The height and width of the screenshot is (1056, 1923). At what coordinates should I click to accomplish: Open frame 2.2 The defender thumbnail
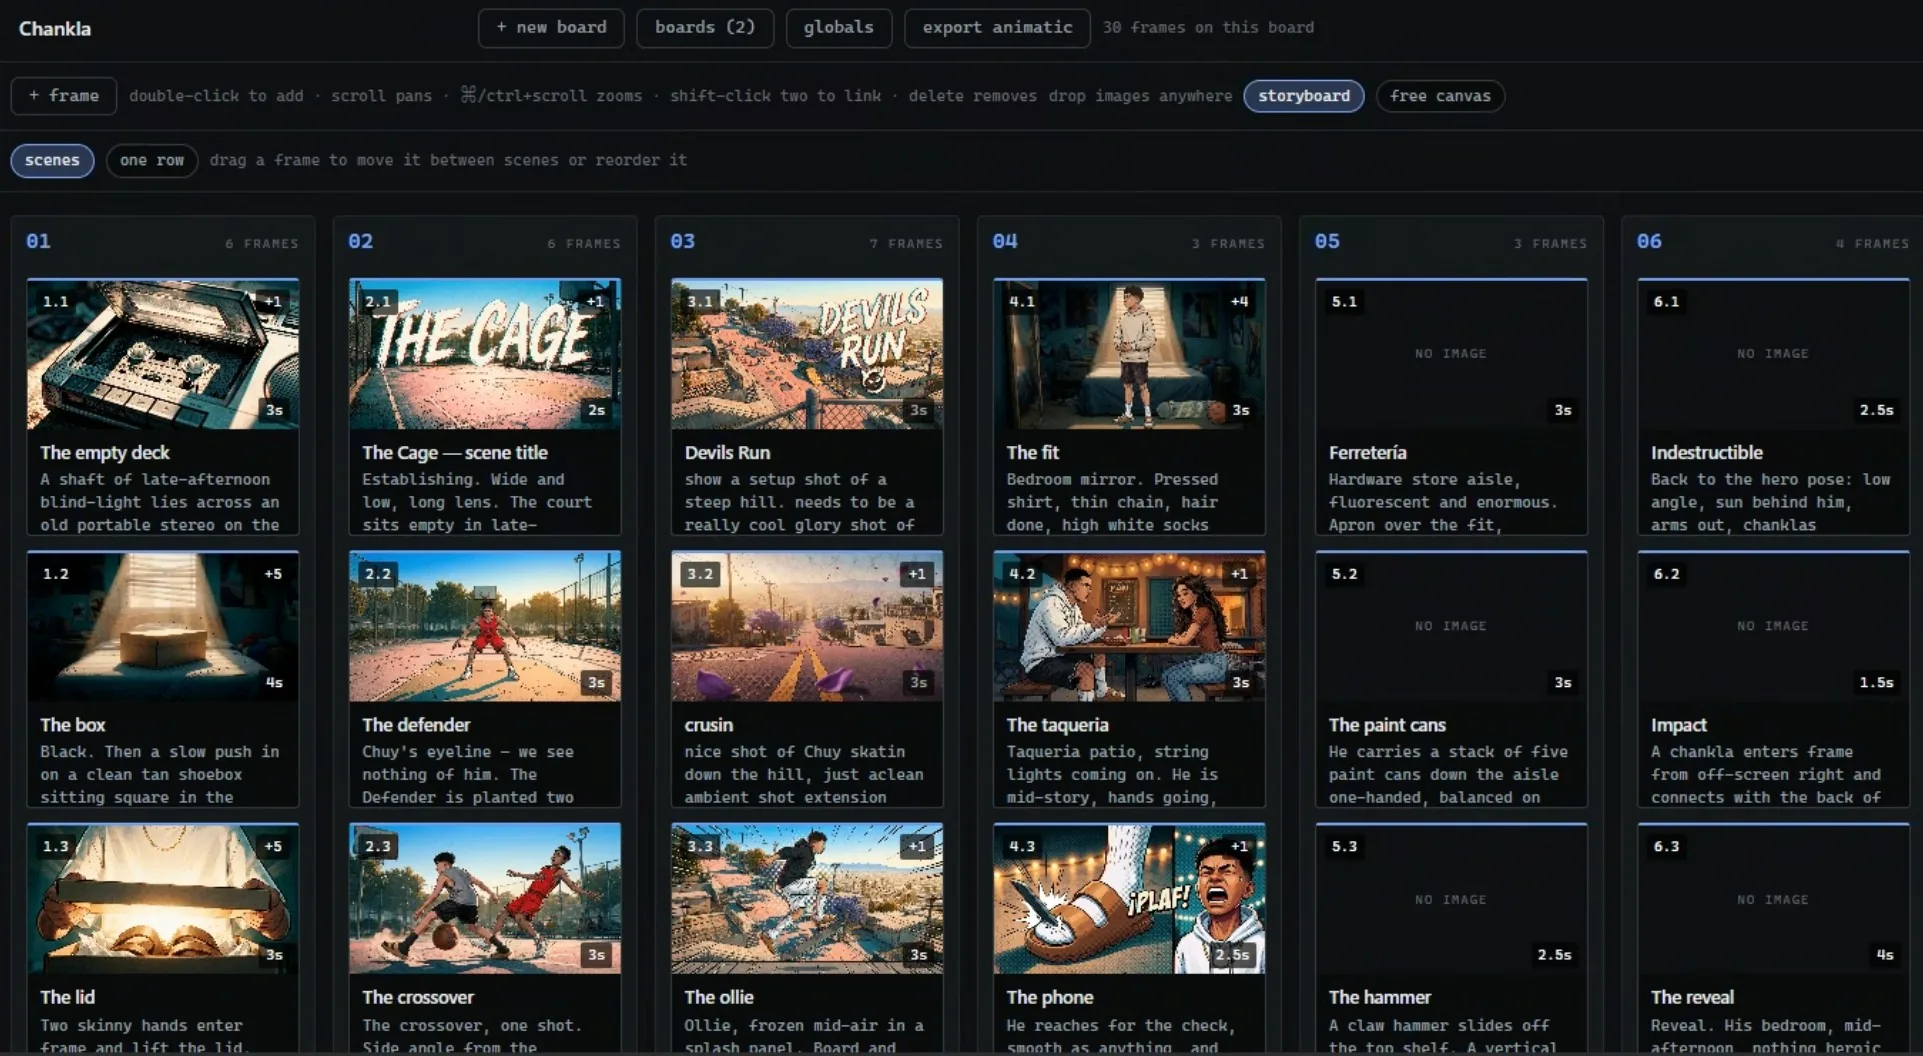tap(485, 627)
